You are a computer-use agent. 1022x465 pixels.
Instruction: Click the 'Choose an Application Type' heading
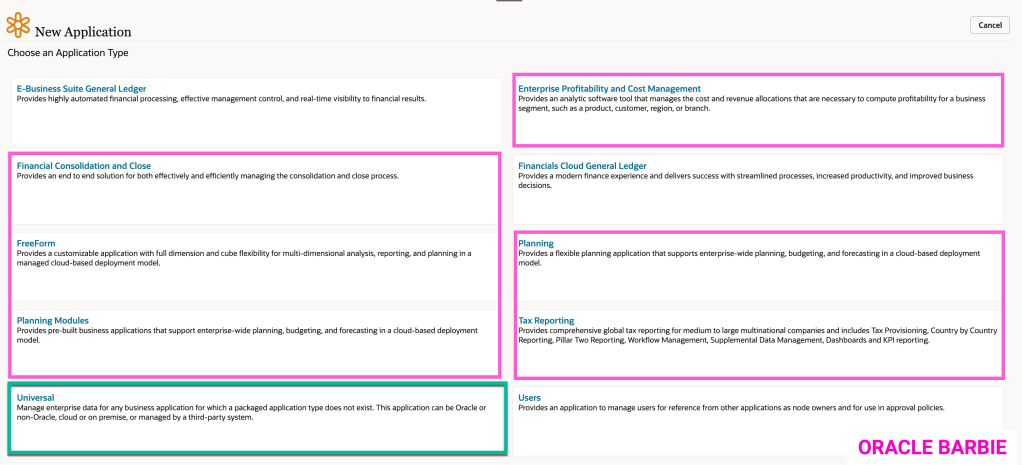[x=68, y=53]
